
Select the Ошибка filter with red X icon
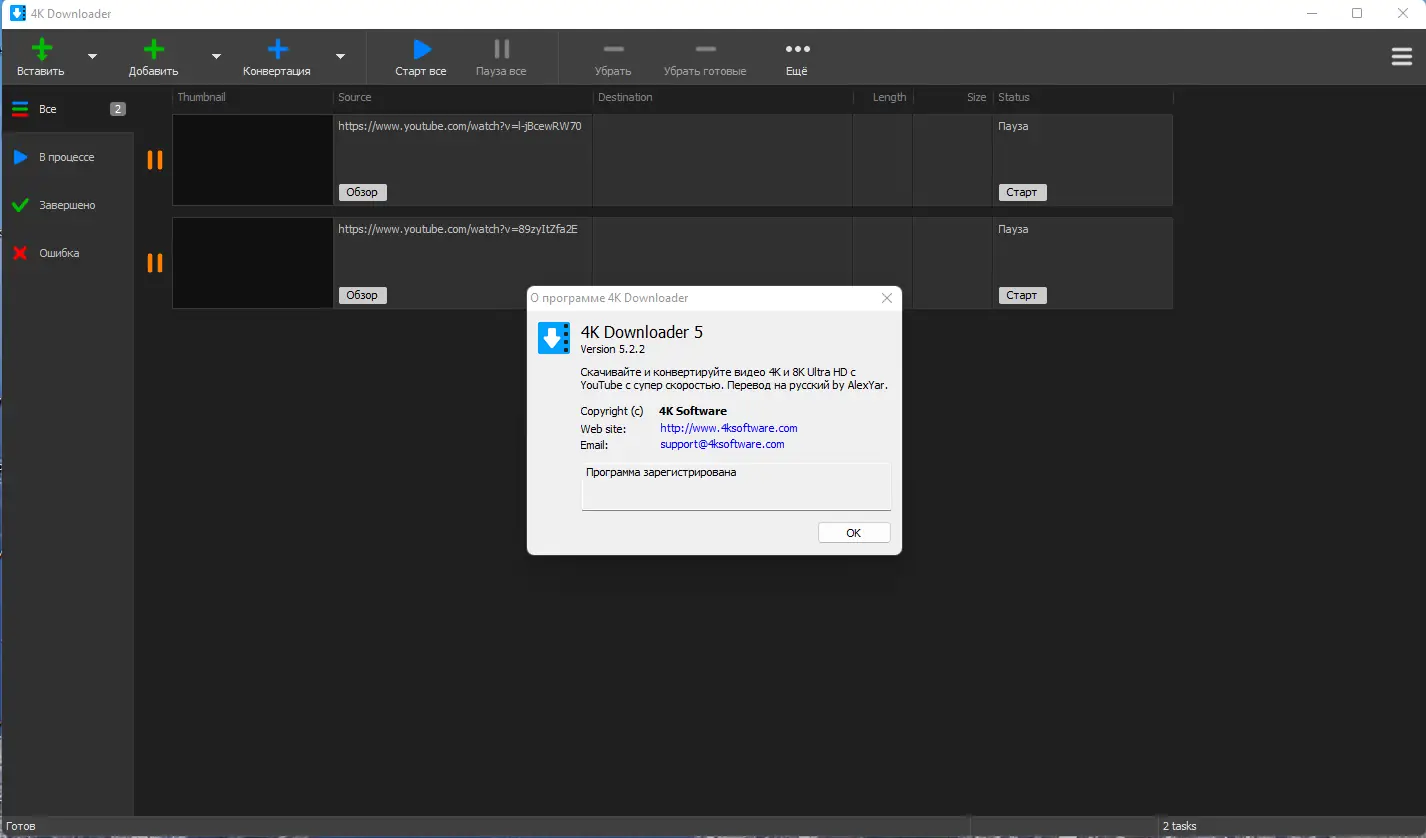[20, 252]
